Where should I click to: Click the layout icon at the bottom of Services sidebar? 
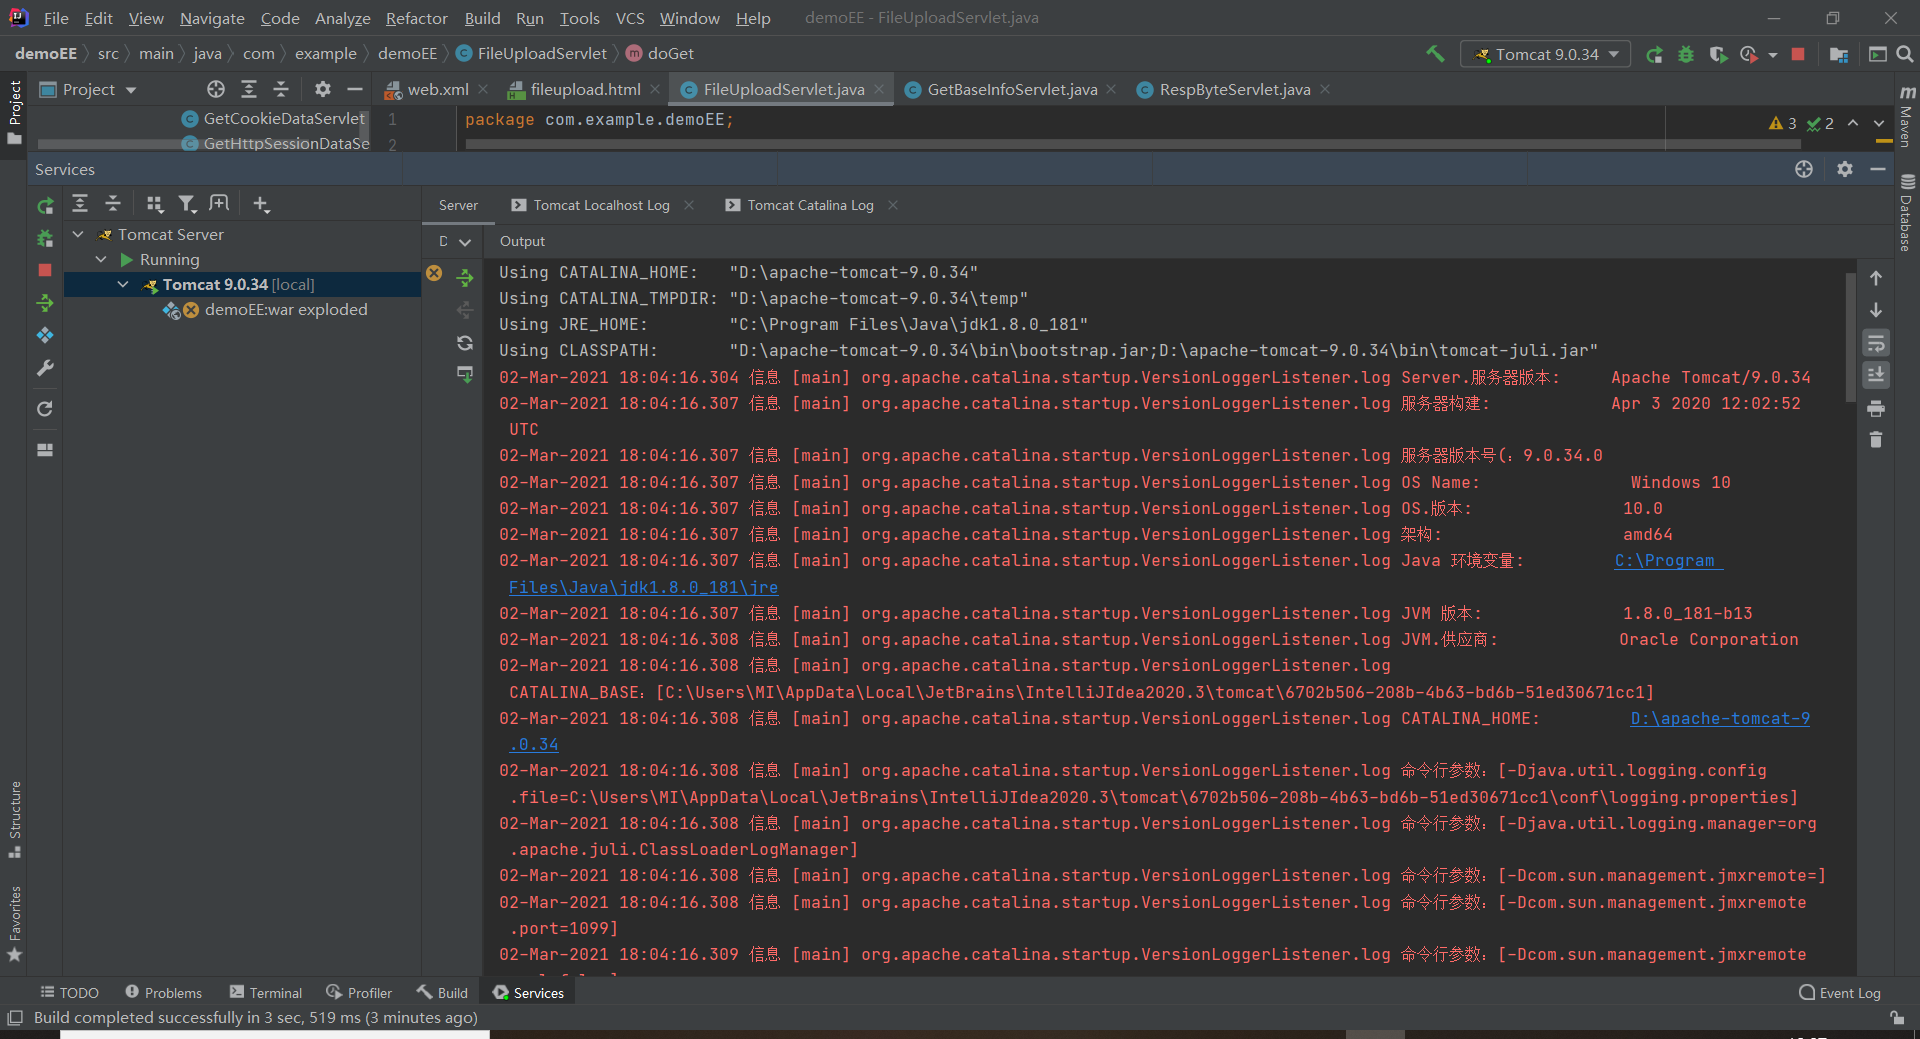click(45, 450)
